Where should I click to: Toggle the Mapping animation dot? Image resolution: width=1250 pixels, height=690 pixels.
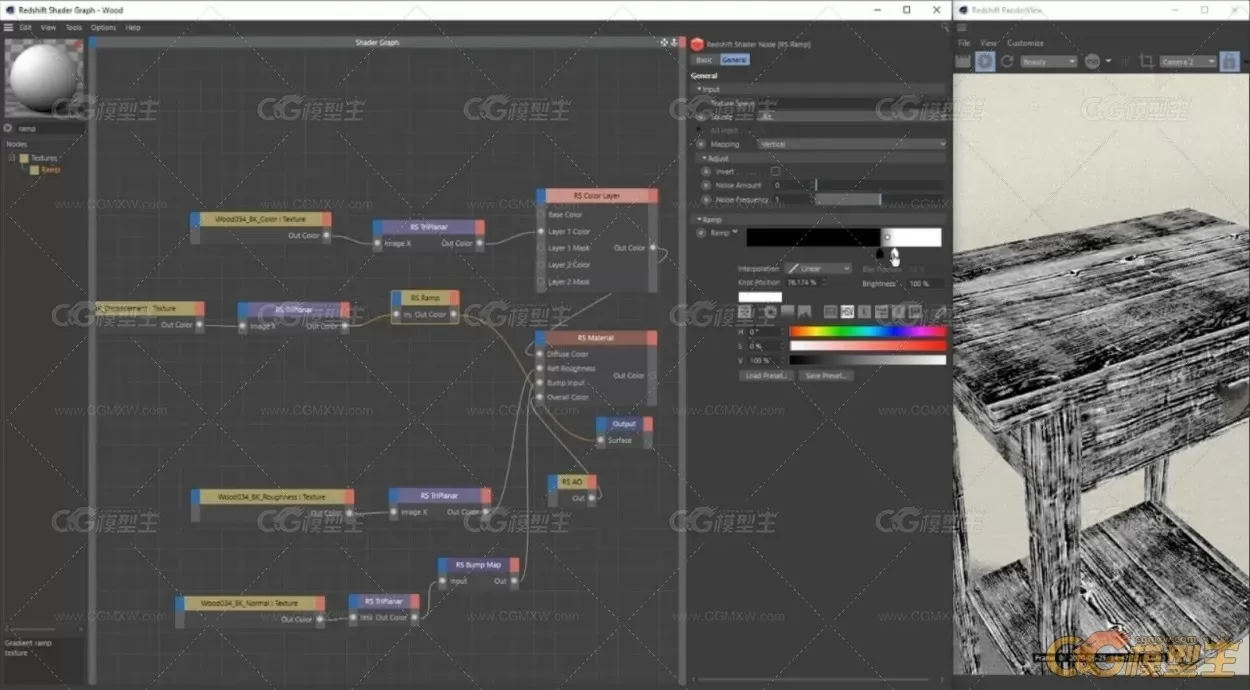(702, 144)
